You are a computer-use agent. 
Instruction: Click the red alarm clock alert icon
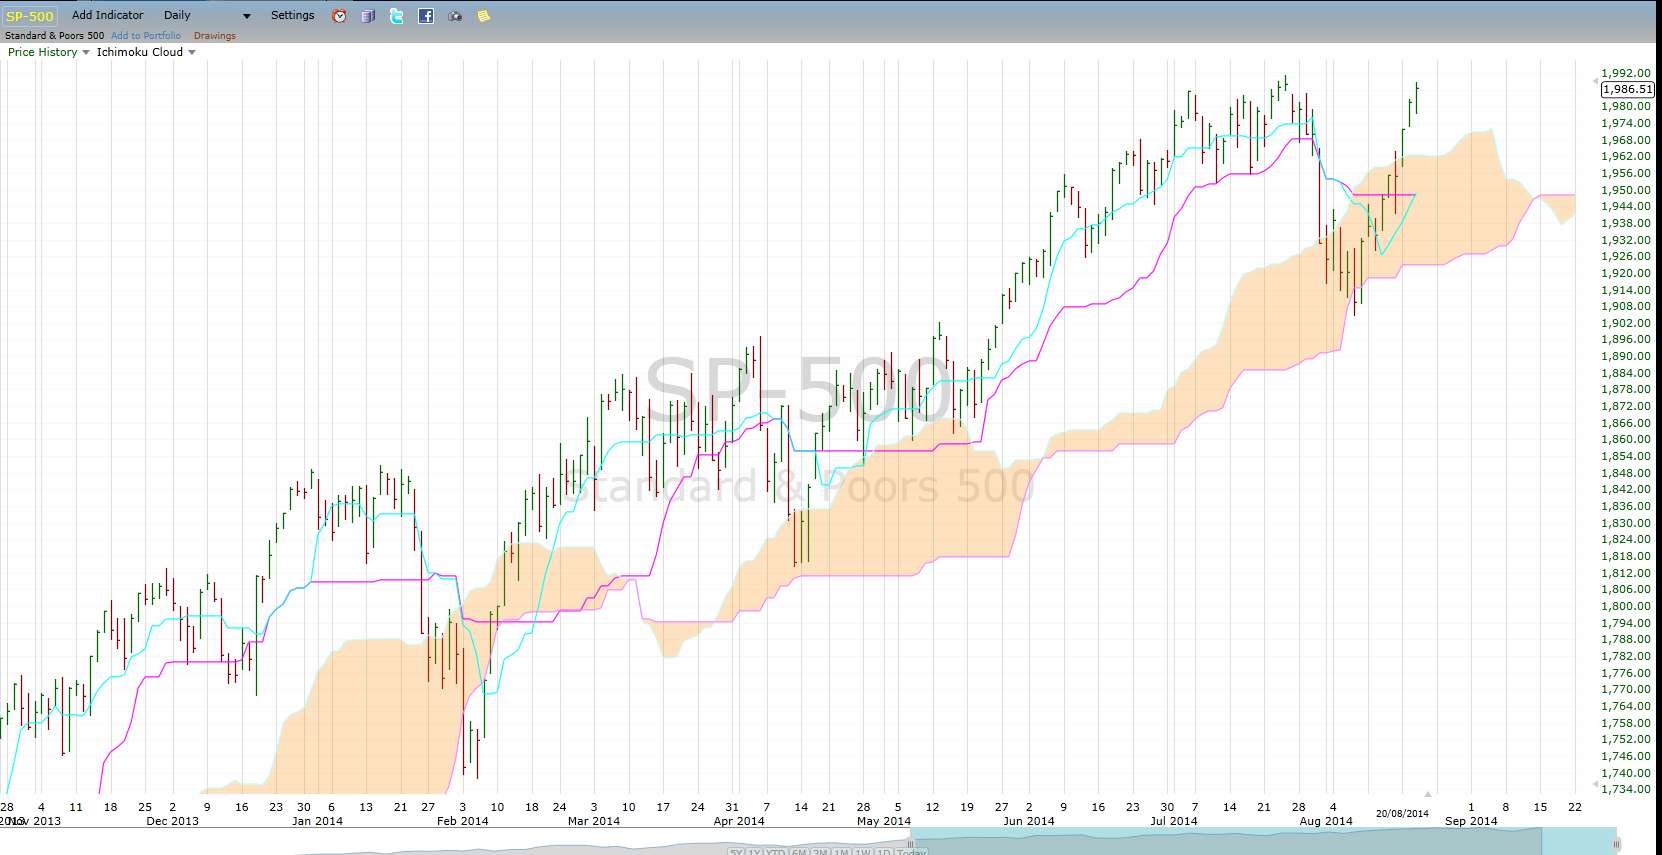[x=339, y=16]
